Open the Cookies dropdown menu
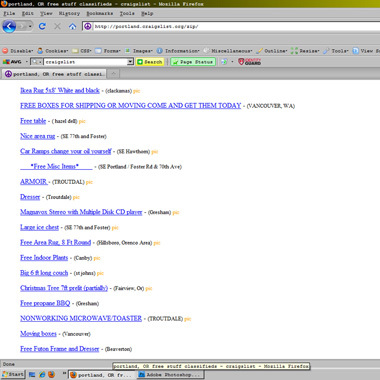380x380 pixels. point(53,51)
